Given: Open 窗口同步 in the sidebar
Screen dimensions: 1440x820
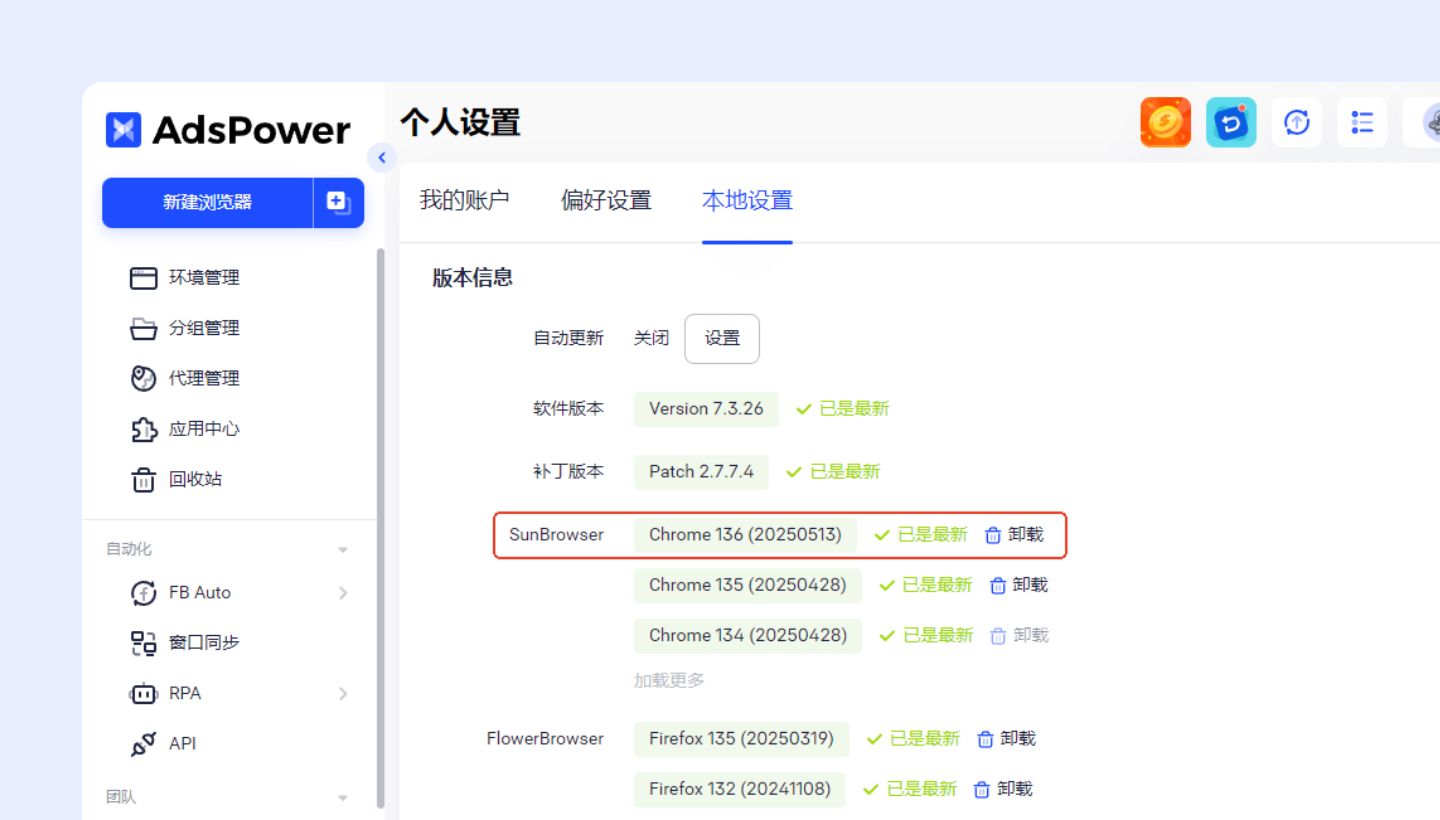Looking at the screenshot, I should 204,643.
